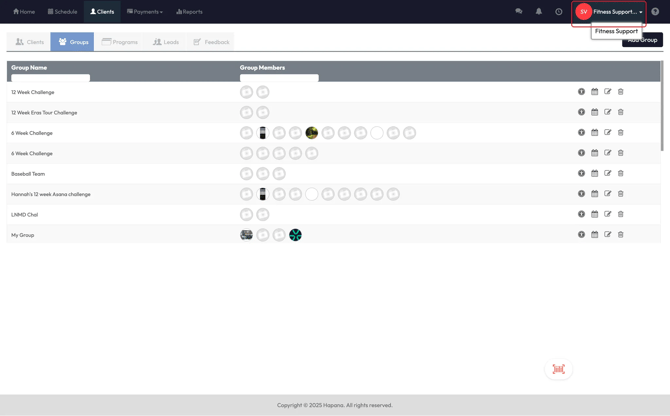Open calendar for My Group
The width and height of the screenshot is (670, 416).
pos(594,235)
